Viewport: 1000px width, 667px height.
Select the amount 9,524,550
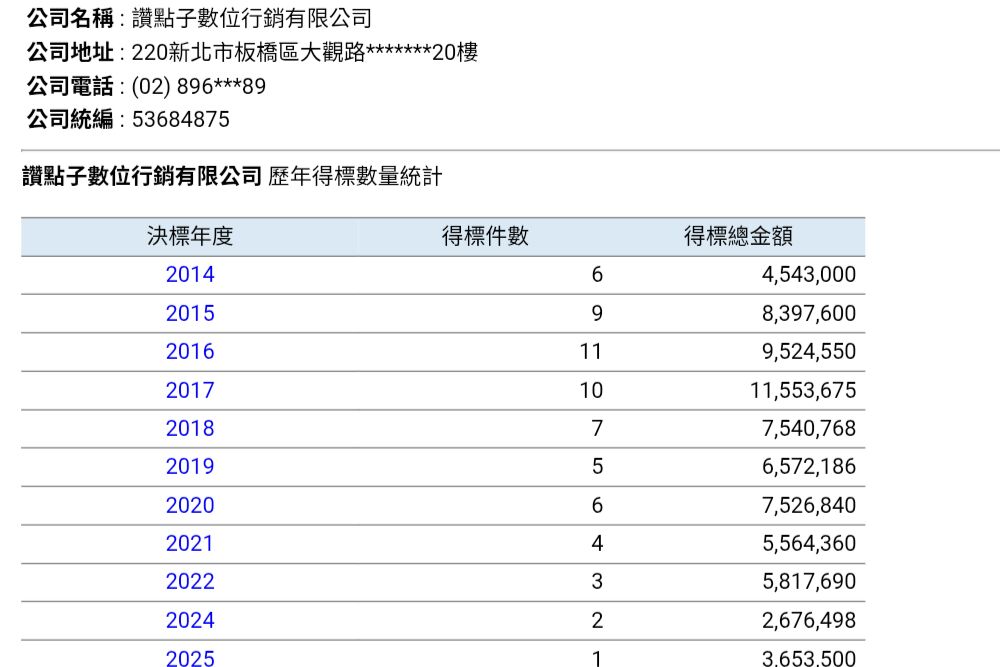coord(809,352)
